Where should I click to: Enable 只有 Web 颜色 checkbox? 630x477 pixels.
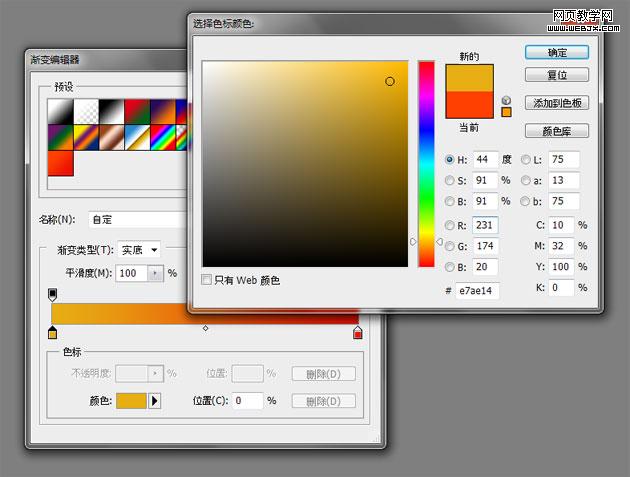206,280
